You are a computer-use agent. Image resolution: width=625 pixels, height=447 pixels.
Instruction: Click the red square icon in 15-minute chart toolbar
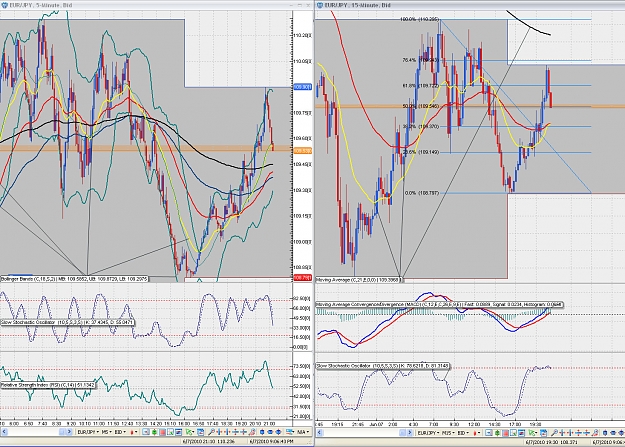pos(505,432)
